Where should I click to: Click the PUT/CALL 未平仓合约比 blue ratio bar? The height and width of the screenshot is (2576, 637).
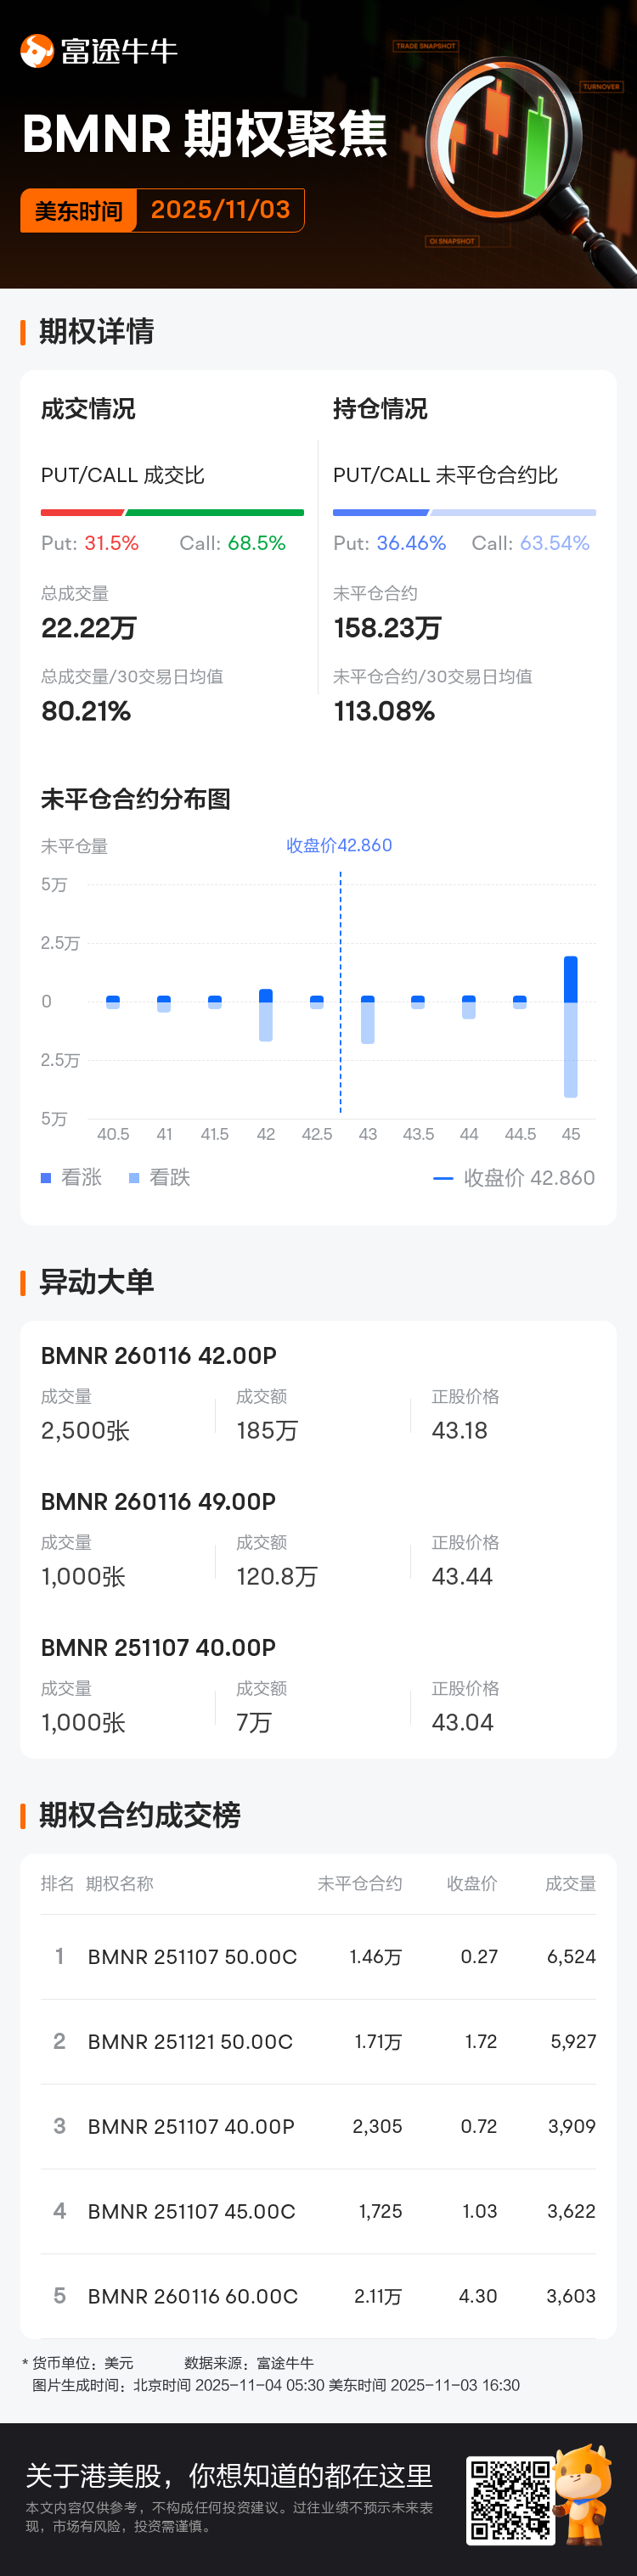[464, 512]
